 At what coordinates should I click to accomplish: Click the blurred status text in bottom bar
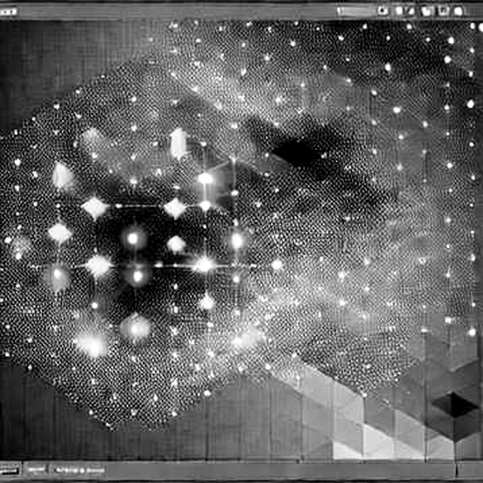[x=80, y=470]
